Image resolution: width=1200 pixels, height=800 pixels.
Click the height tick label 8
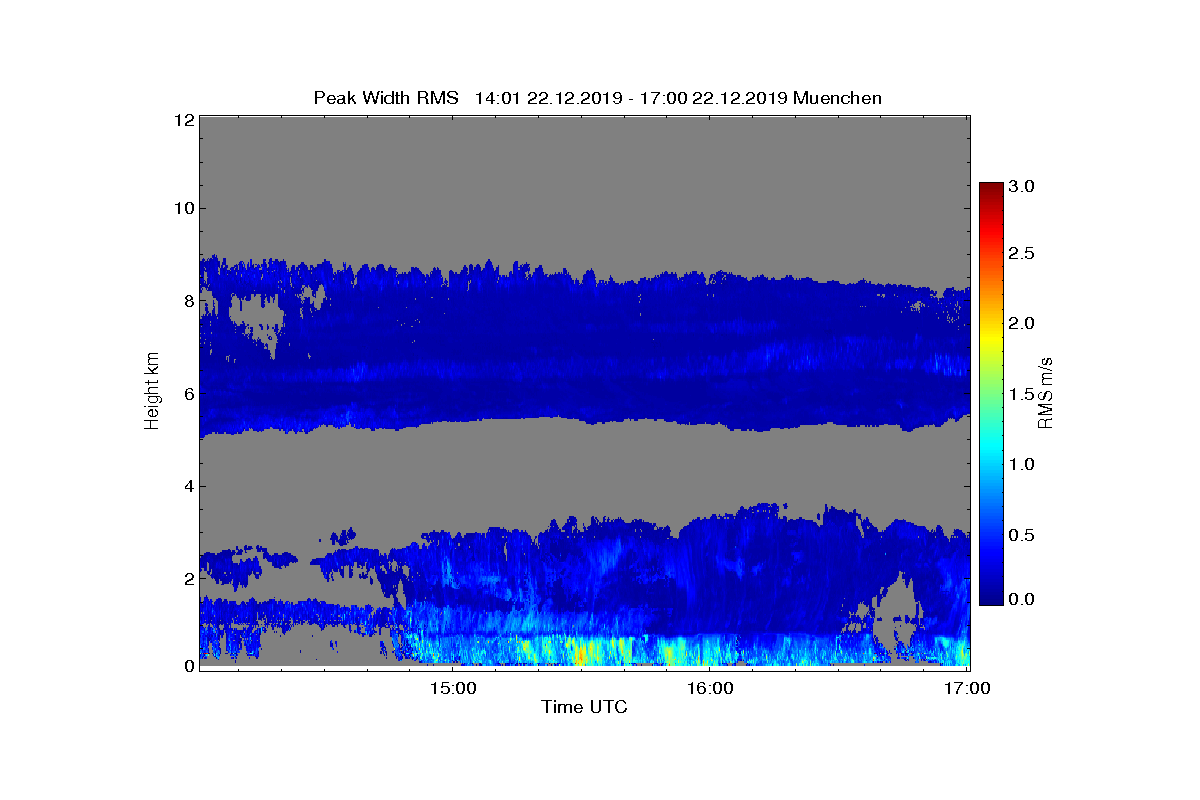coord(187,301)
